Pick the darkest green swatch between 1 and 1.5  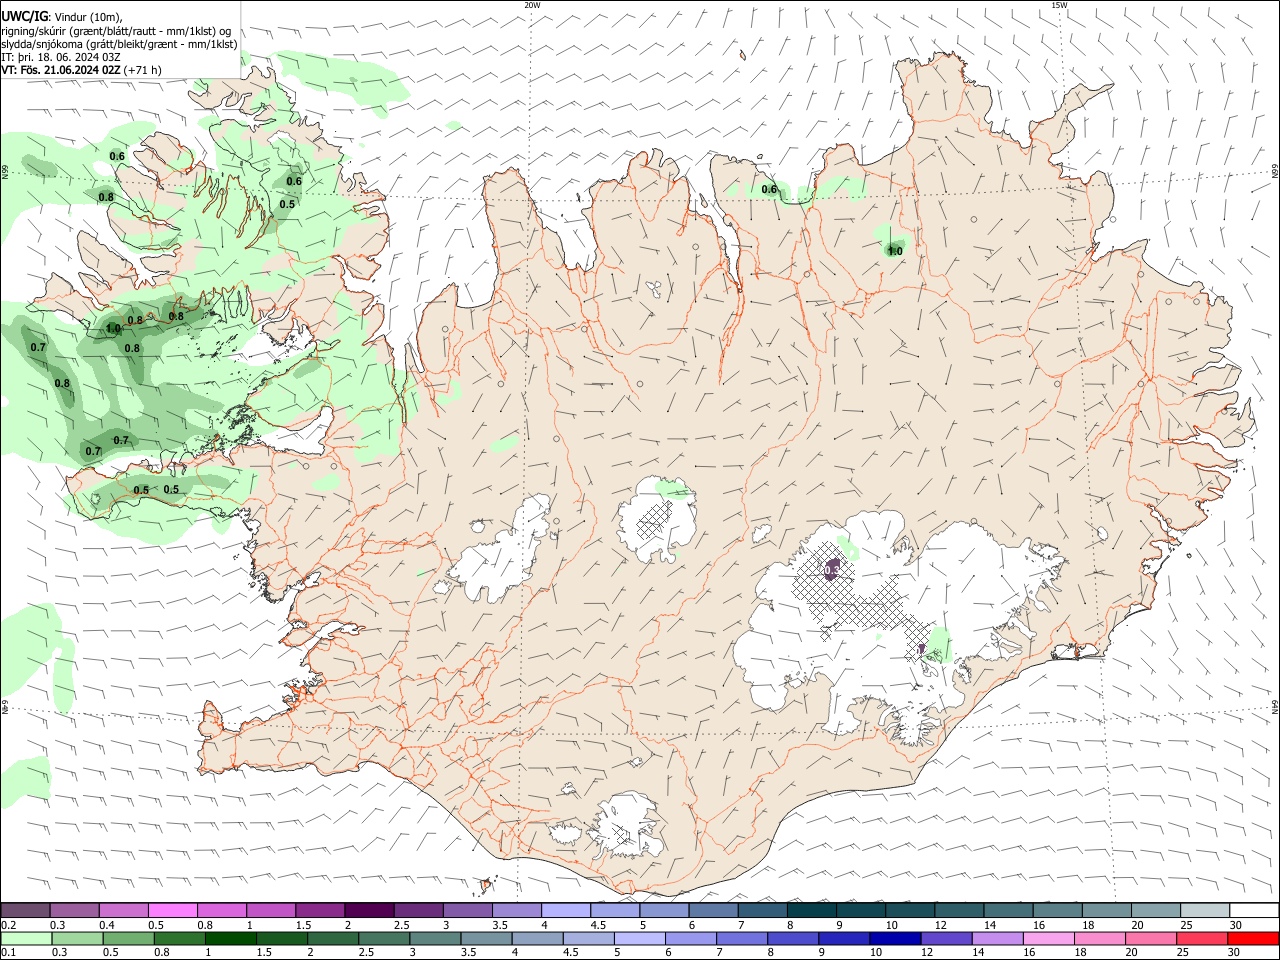pyautogui.click(x=230, y=939)
